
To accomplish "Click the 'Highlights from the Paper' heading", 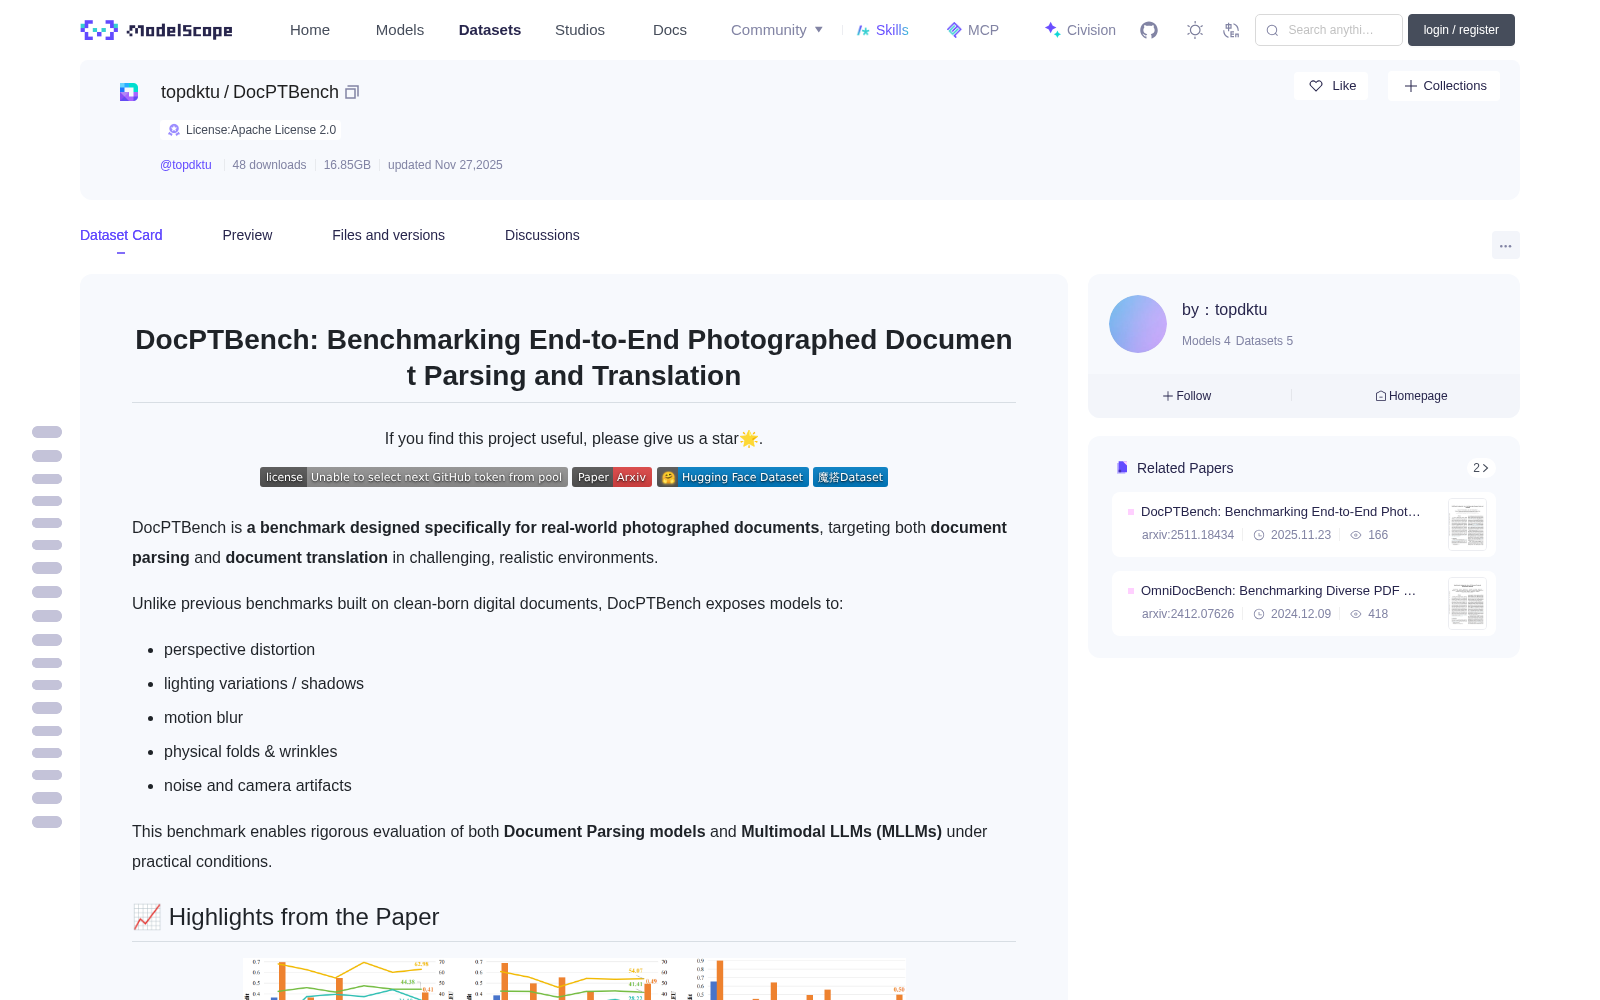I will [x=286, y=917].
